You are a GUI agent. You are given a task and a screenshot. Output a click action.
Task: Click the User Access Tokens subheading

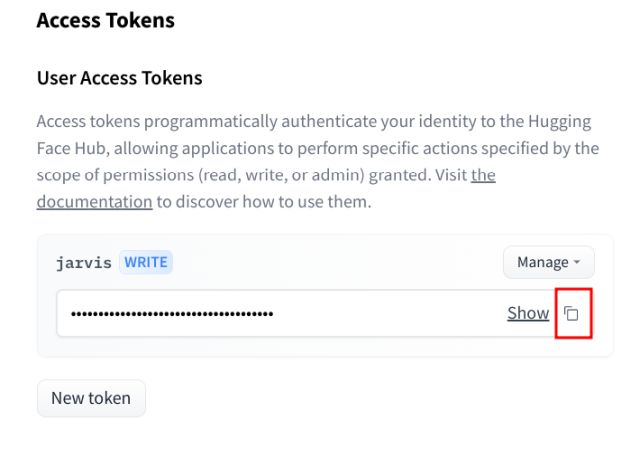pyautogui.click(x=119, y=77)
